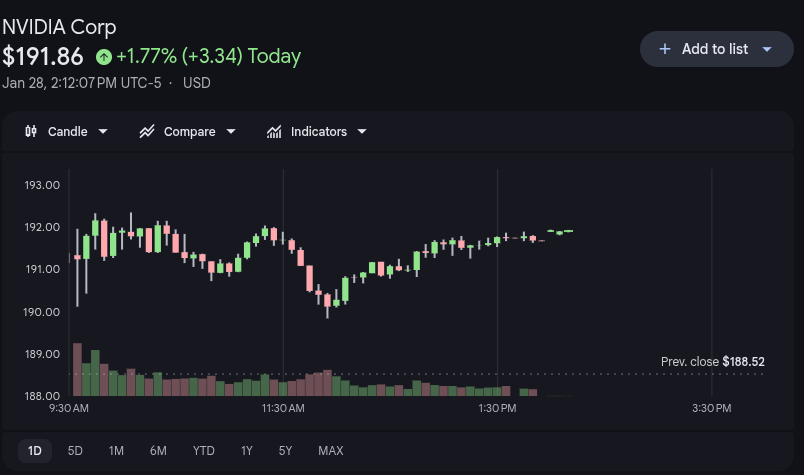
Task: Expand the Candle chart type dropdown arrow
Action: [x=103, y=131]
